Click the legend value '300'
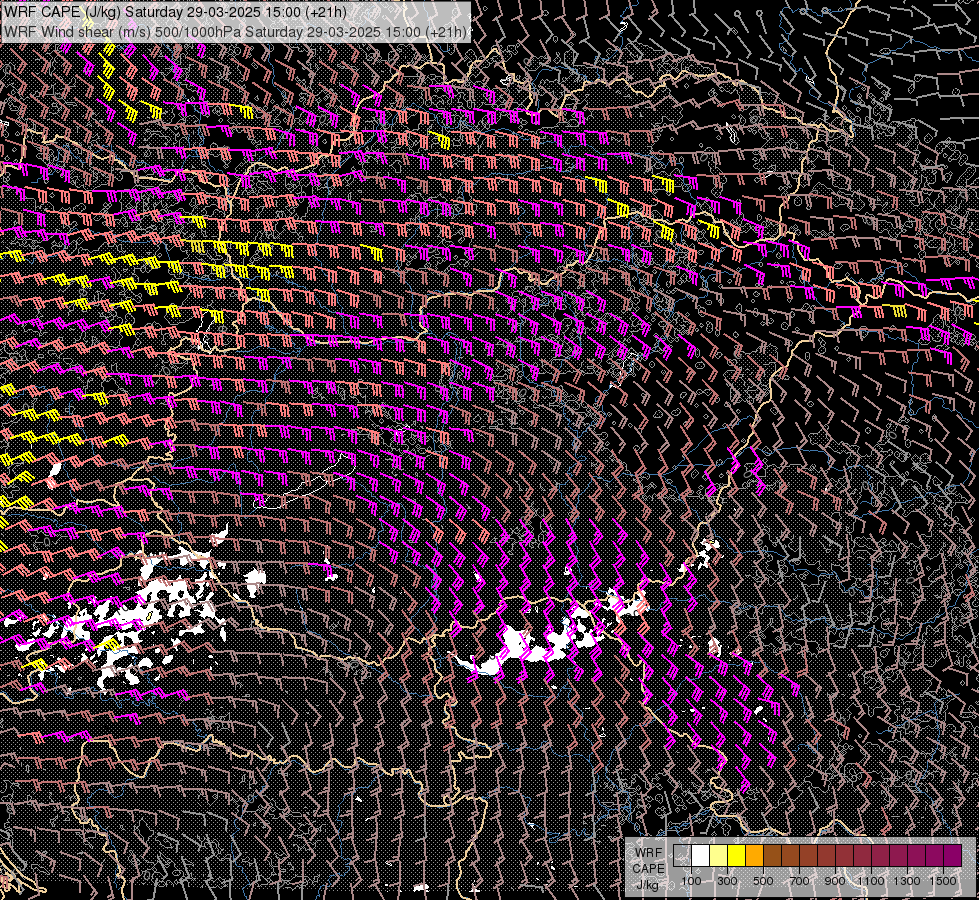 point(727,881)
